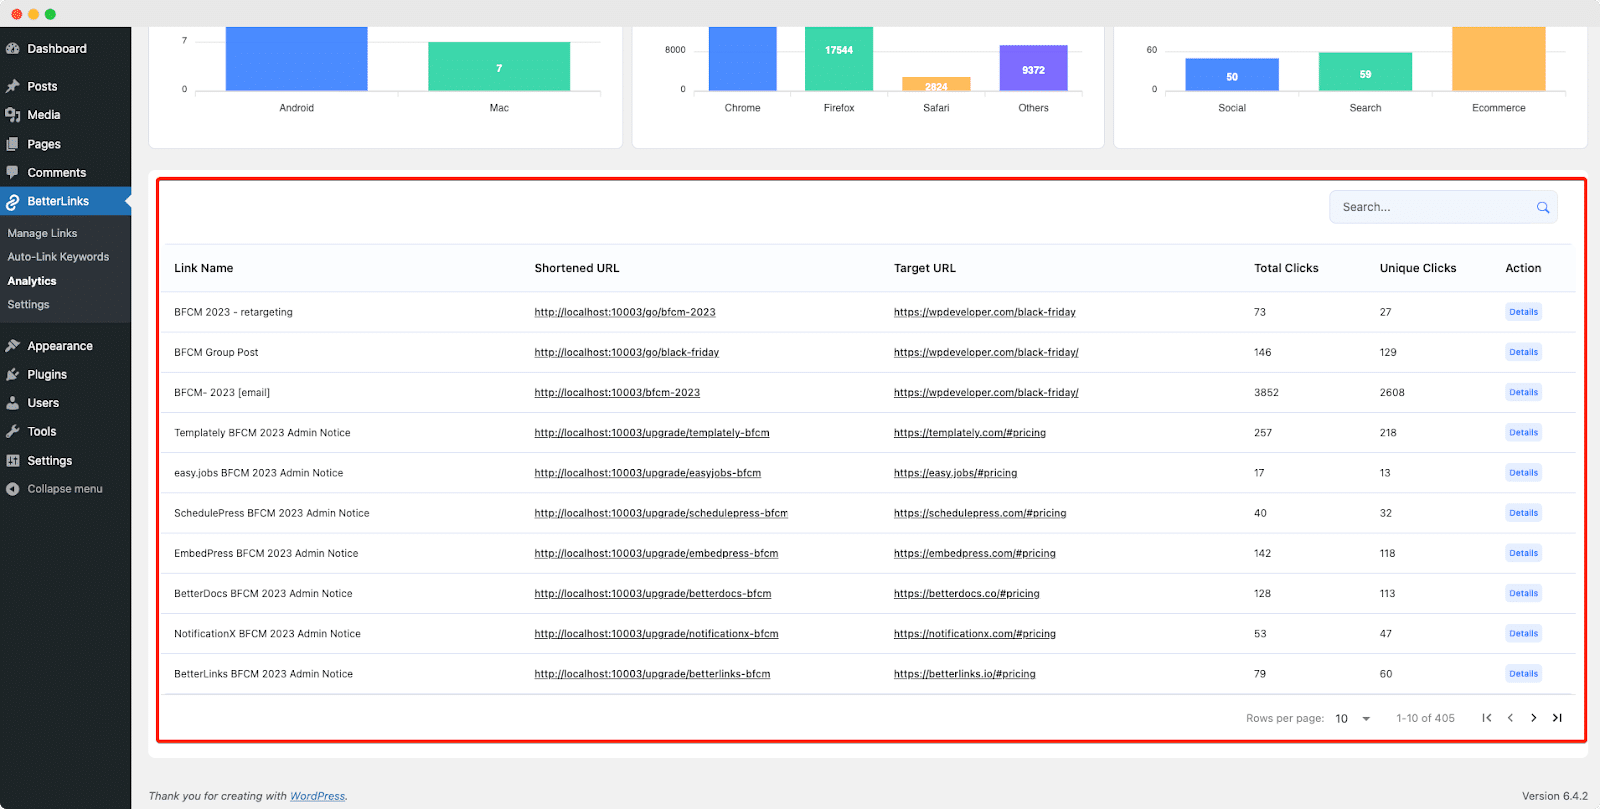Open target URL schedulepress.com/#pricing
The height and width of the screenshot is (809, 1600).
[x=980, y=513]
